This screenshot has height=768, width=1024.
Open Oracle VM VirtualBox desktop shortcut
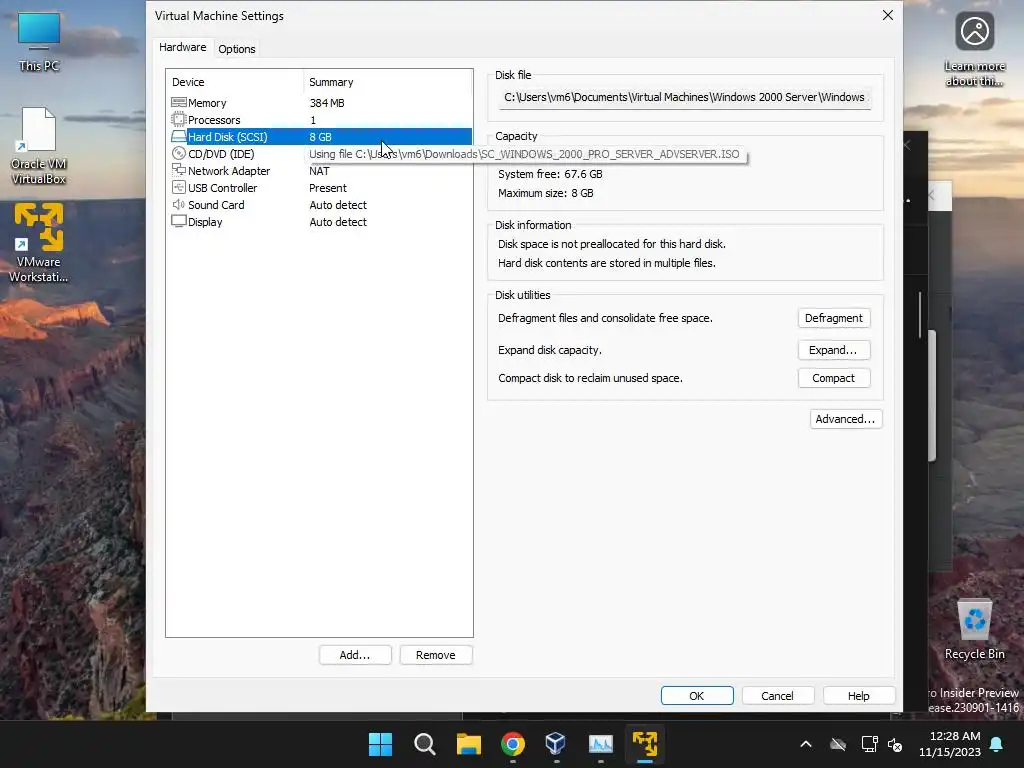coord(39,146)
